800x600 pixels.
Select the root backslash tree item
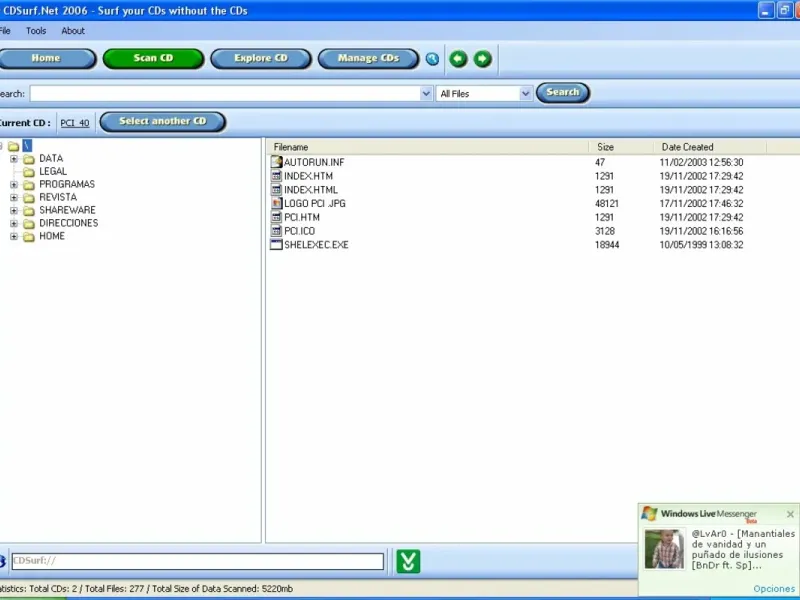tap(27, 146)
